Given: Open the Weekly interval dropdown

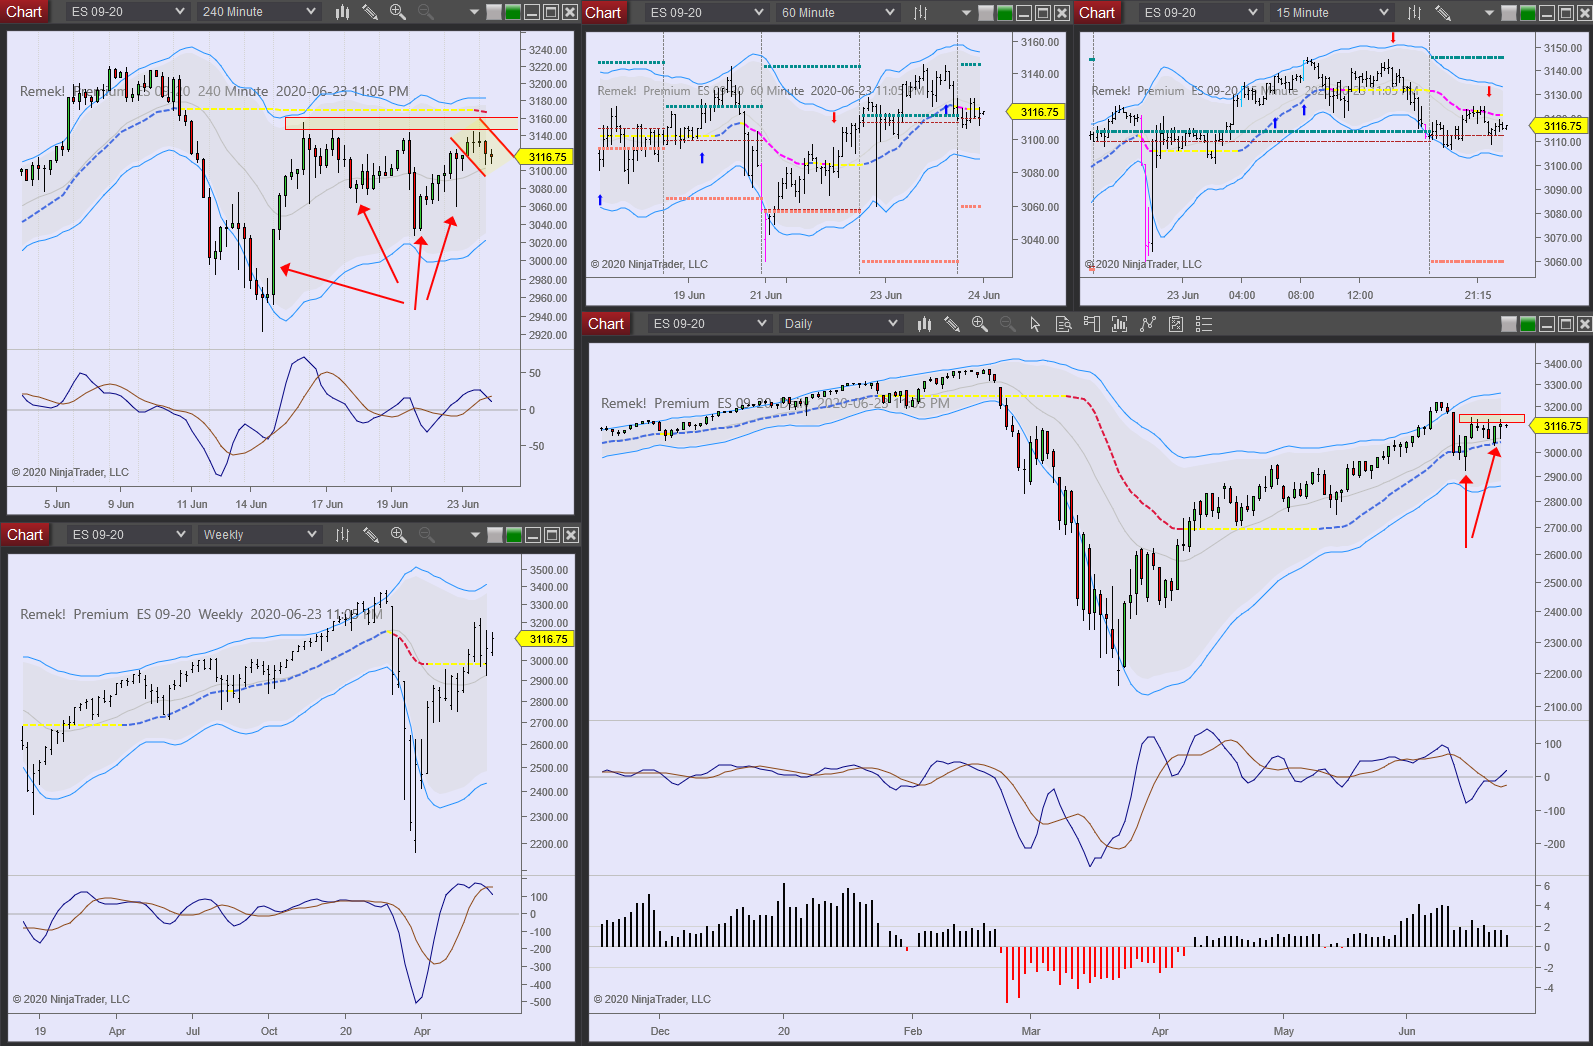Looking at the screenshot, I should tap(260, 535).
